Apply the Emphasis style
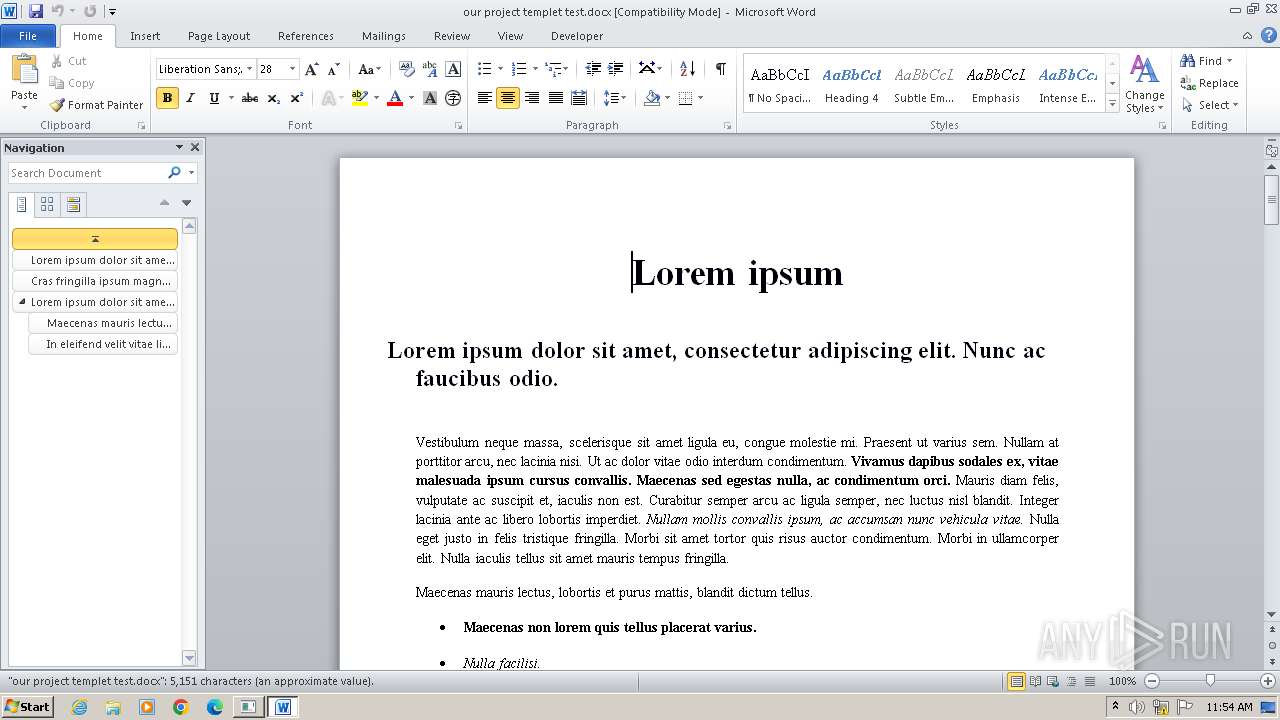Viewport: 1280px width, 720px height. (996, 84)
